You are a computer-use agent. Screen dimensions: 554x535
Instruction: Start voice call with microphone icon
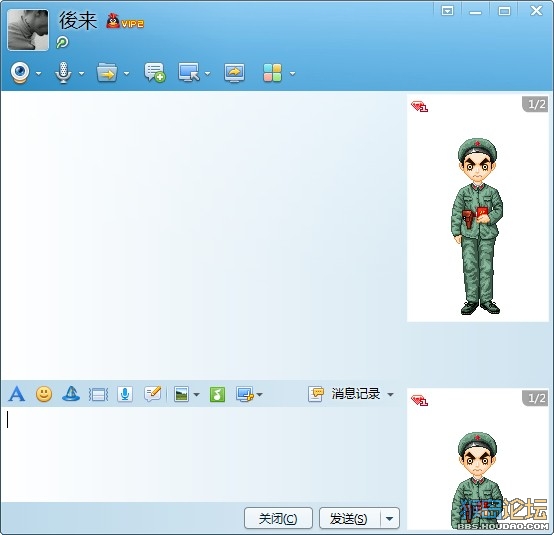(63, 72)
